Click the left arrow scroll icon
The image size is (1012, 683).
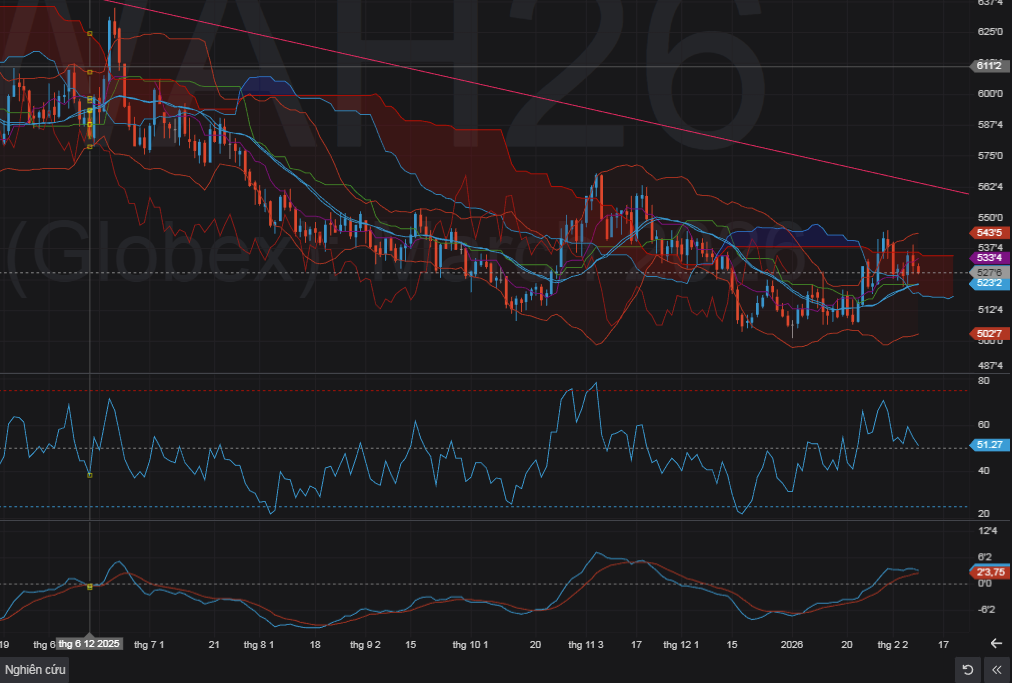[x=996, y=643]
